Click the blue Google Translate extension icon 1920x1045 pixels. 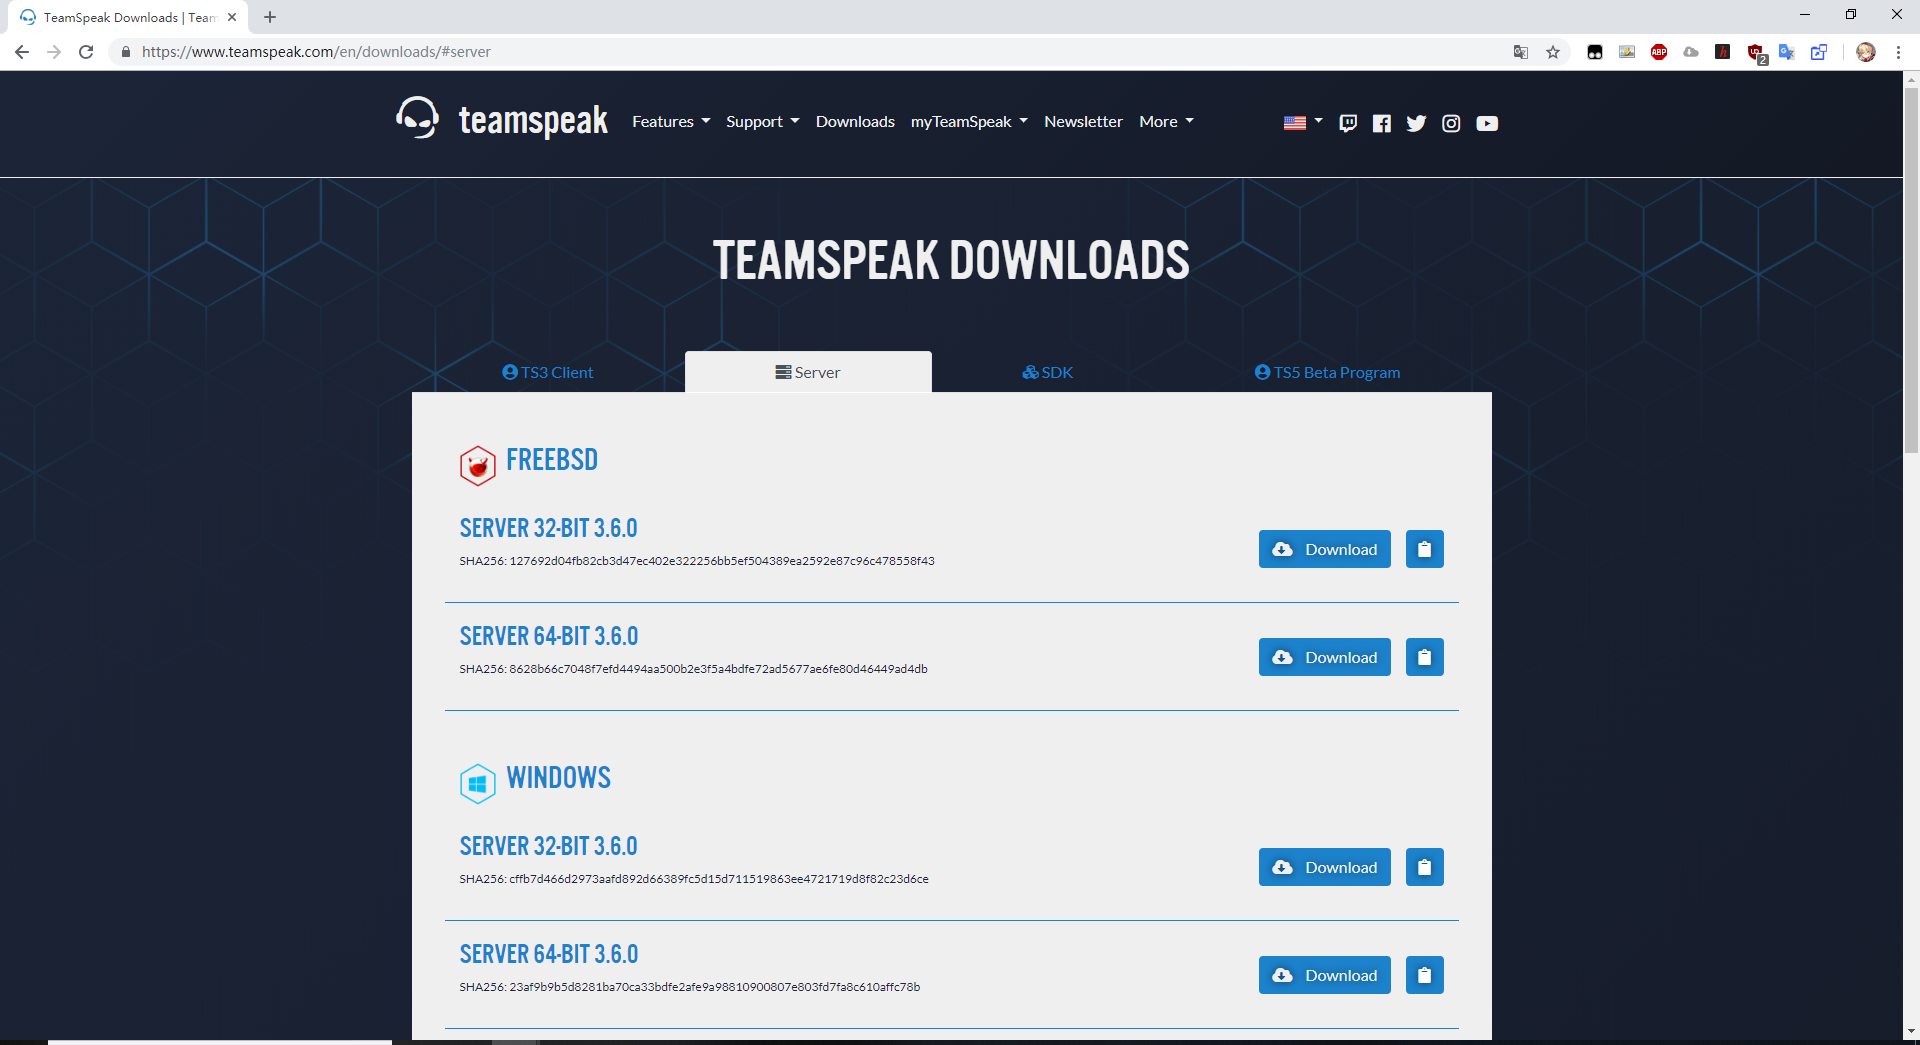(1787, 52)
